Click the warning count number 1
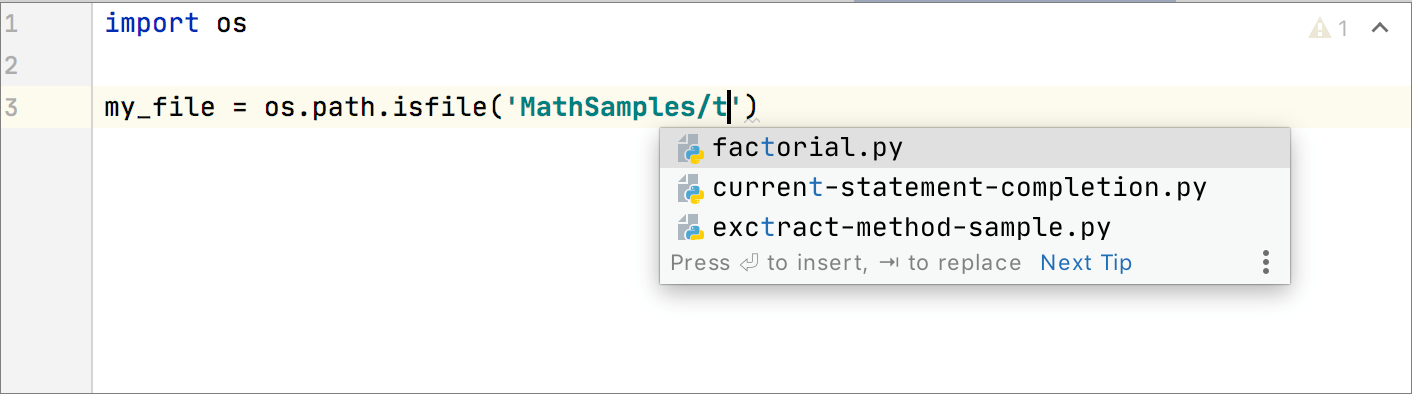Viewport: 1412px width, 394px height. point(1343,28)
